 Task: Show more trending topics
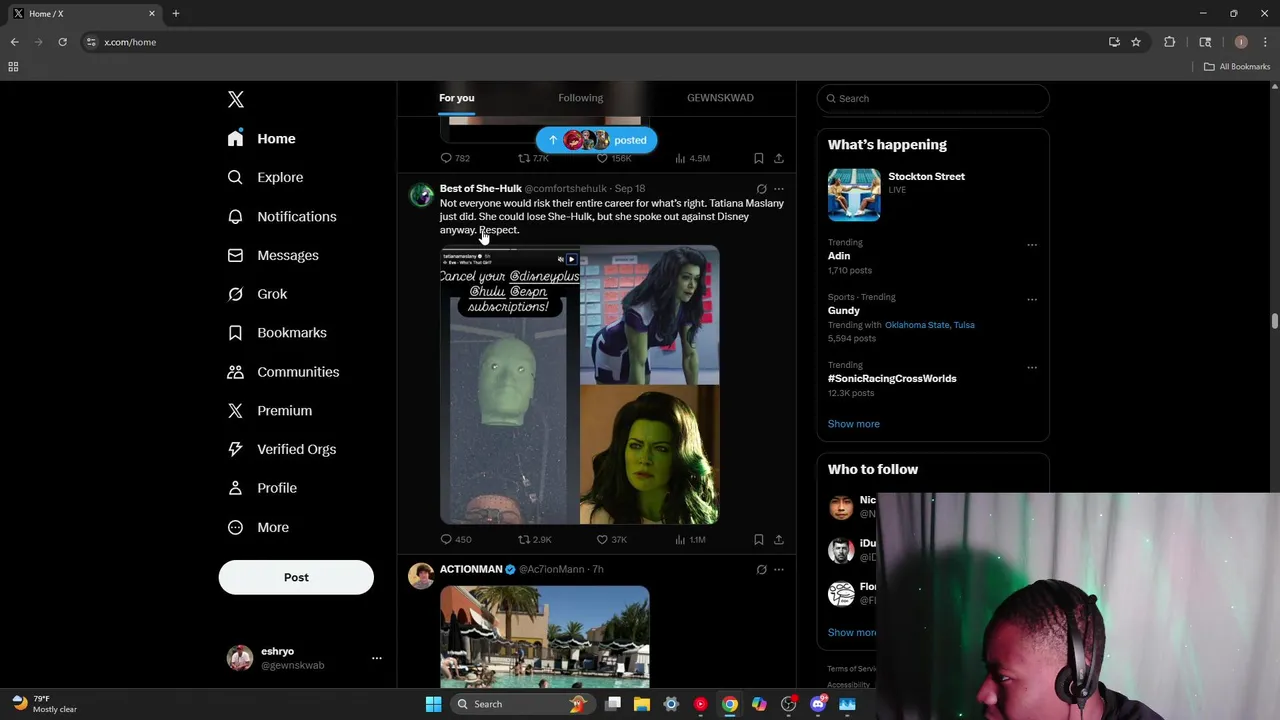[x=854, y=424]
